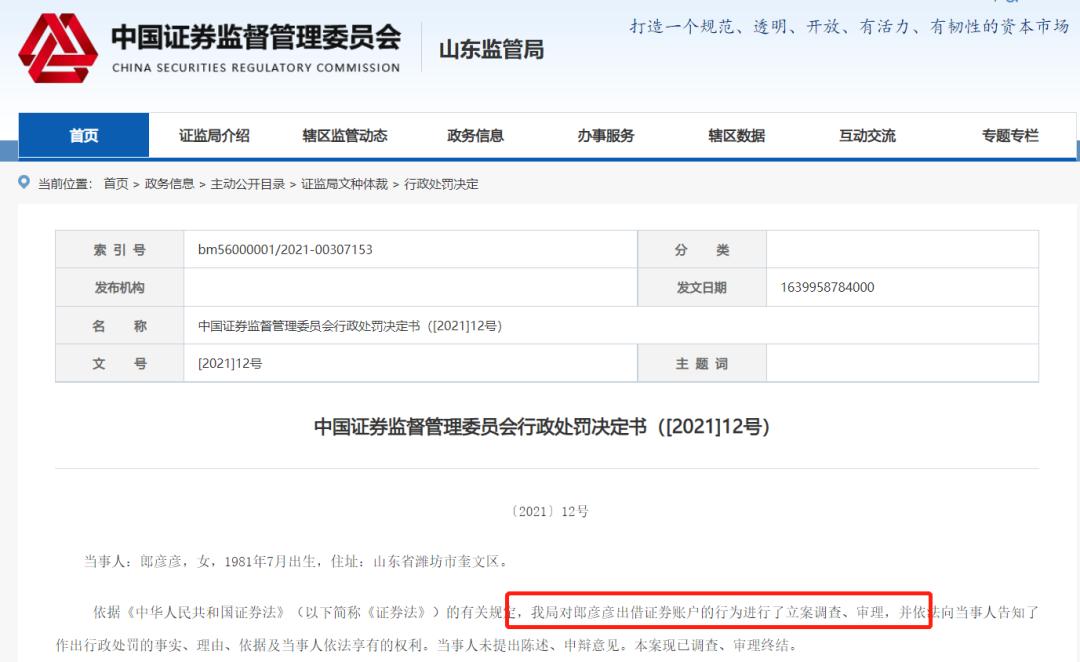The height and width of the screenshot is (662, 1080).
Task: Click the location pin icon in breadcrumb
Action: 24,182
